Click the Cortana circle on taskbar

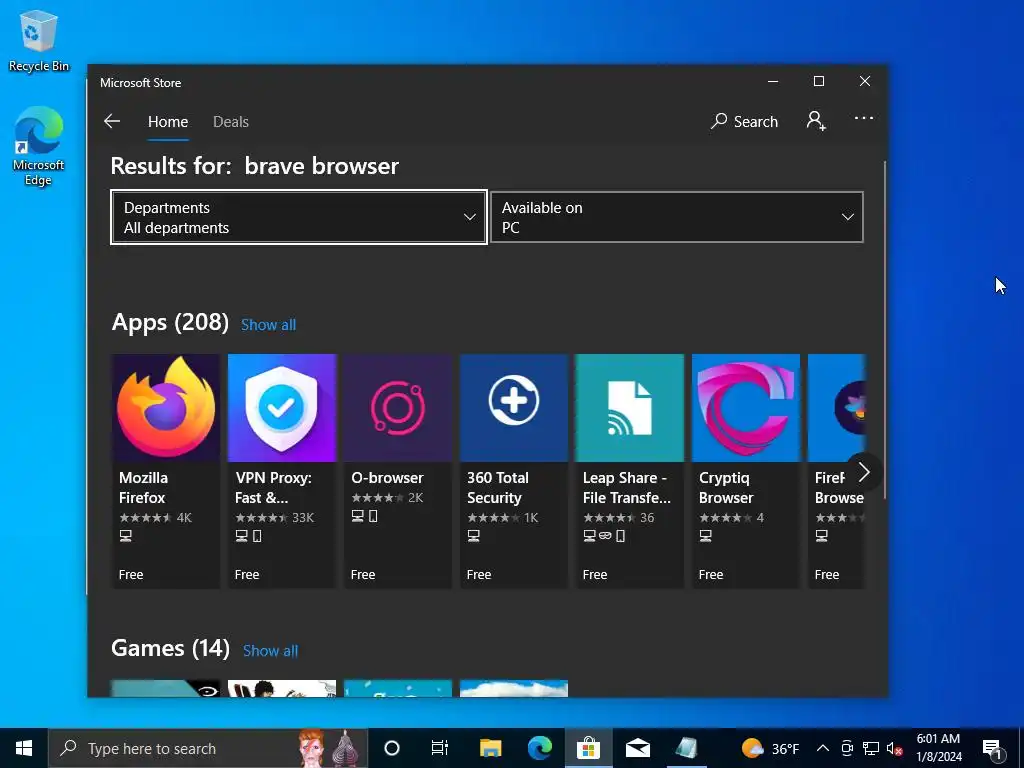(x=392, y=748)
